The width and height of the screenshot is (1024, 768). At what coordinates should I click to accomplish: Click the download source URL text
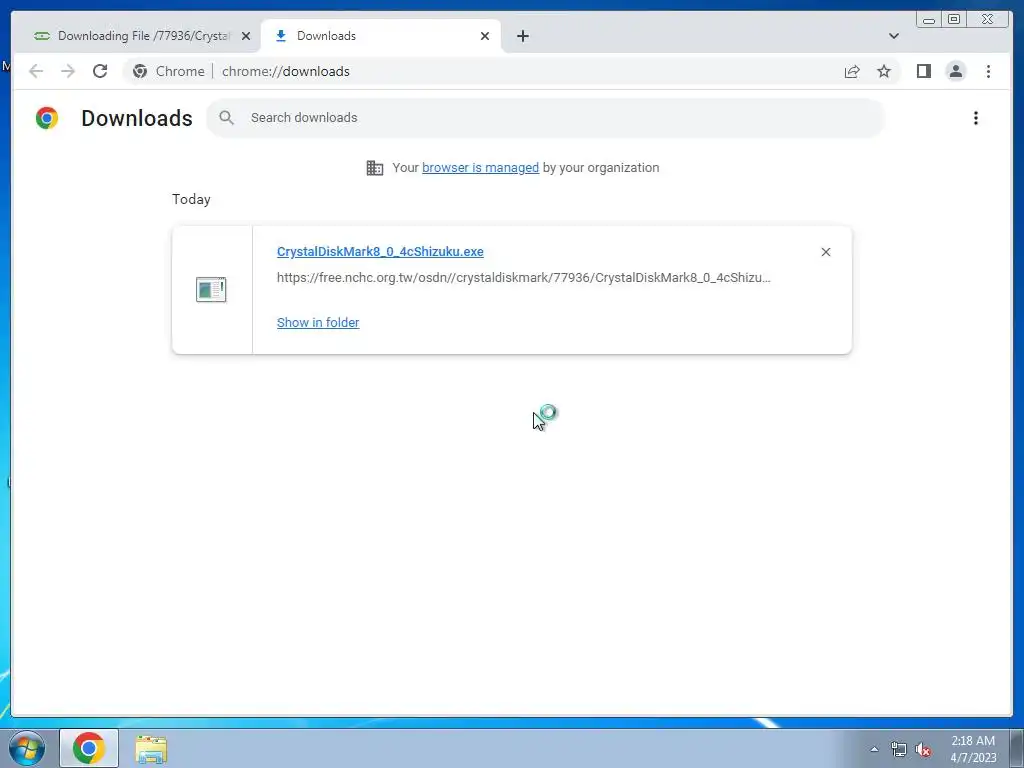point(524,278)
